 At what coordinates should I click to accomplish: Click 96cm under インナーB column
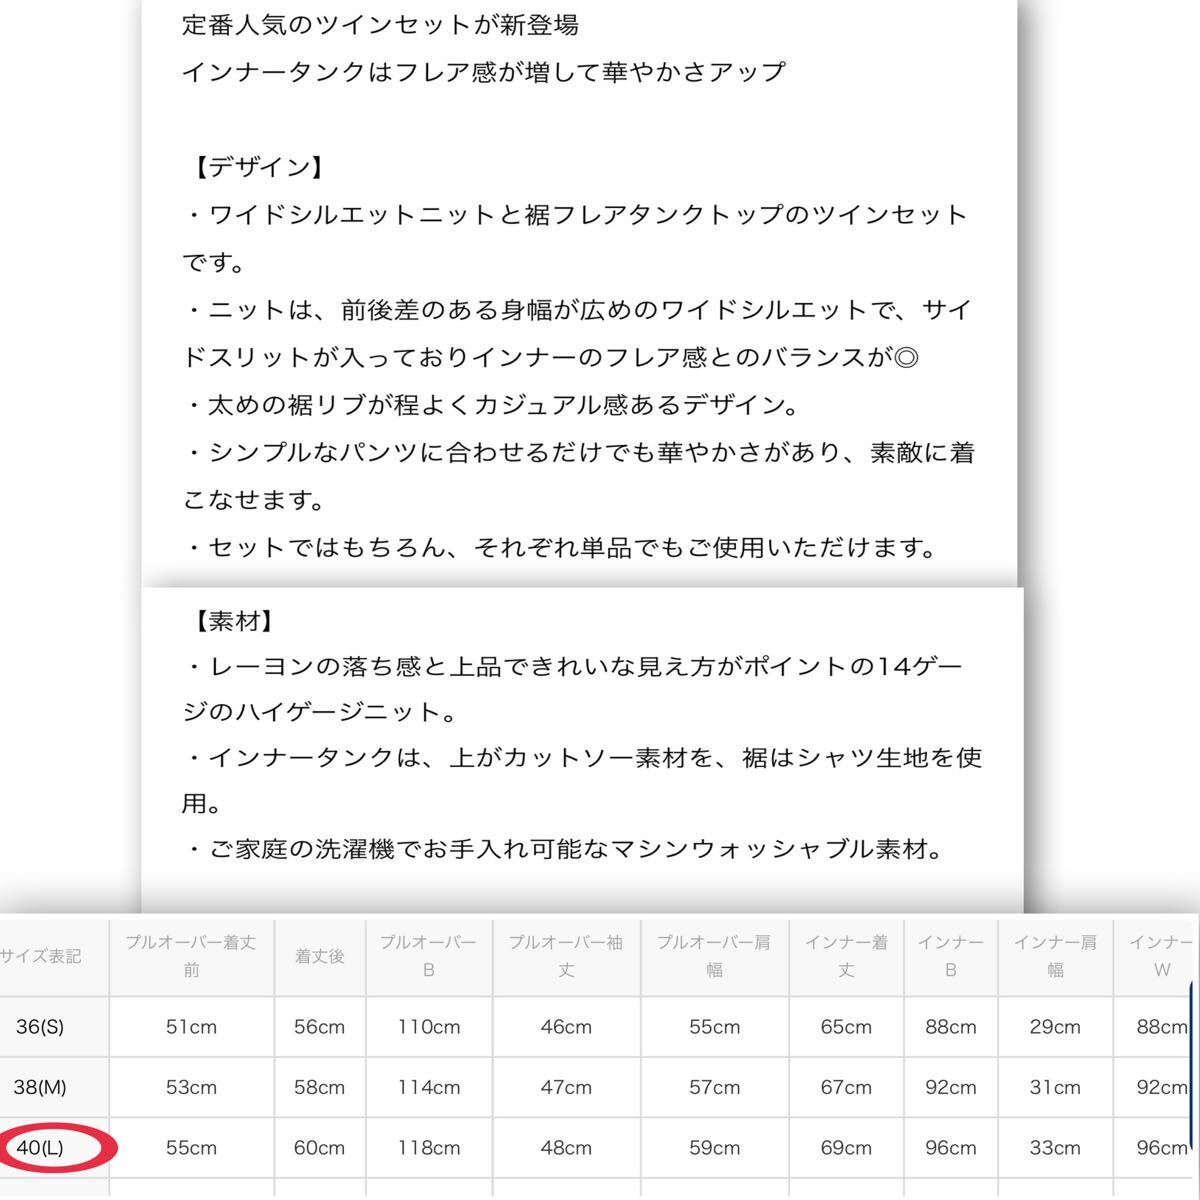[x=951, y=1148]
